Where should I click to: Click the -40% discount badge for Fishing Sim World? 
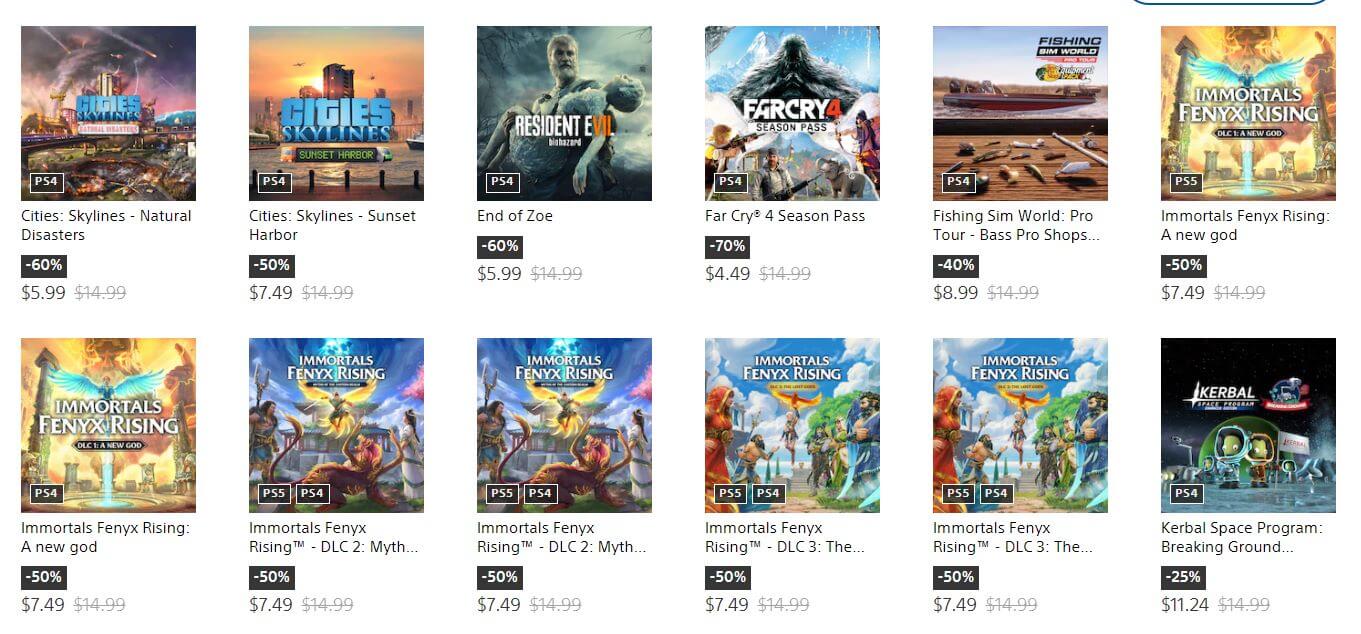(x=956, y=265)
